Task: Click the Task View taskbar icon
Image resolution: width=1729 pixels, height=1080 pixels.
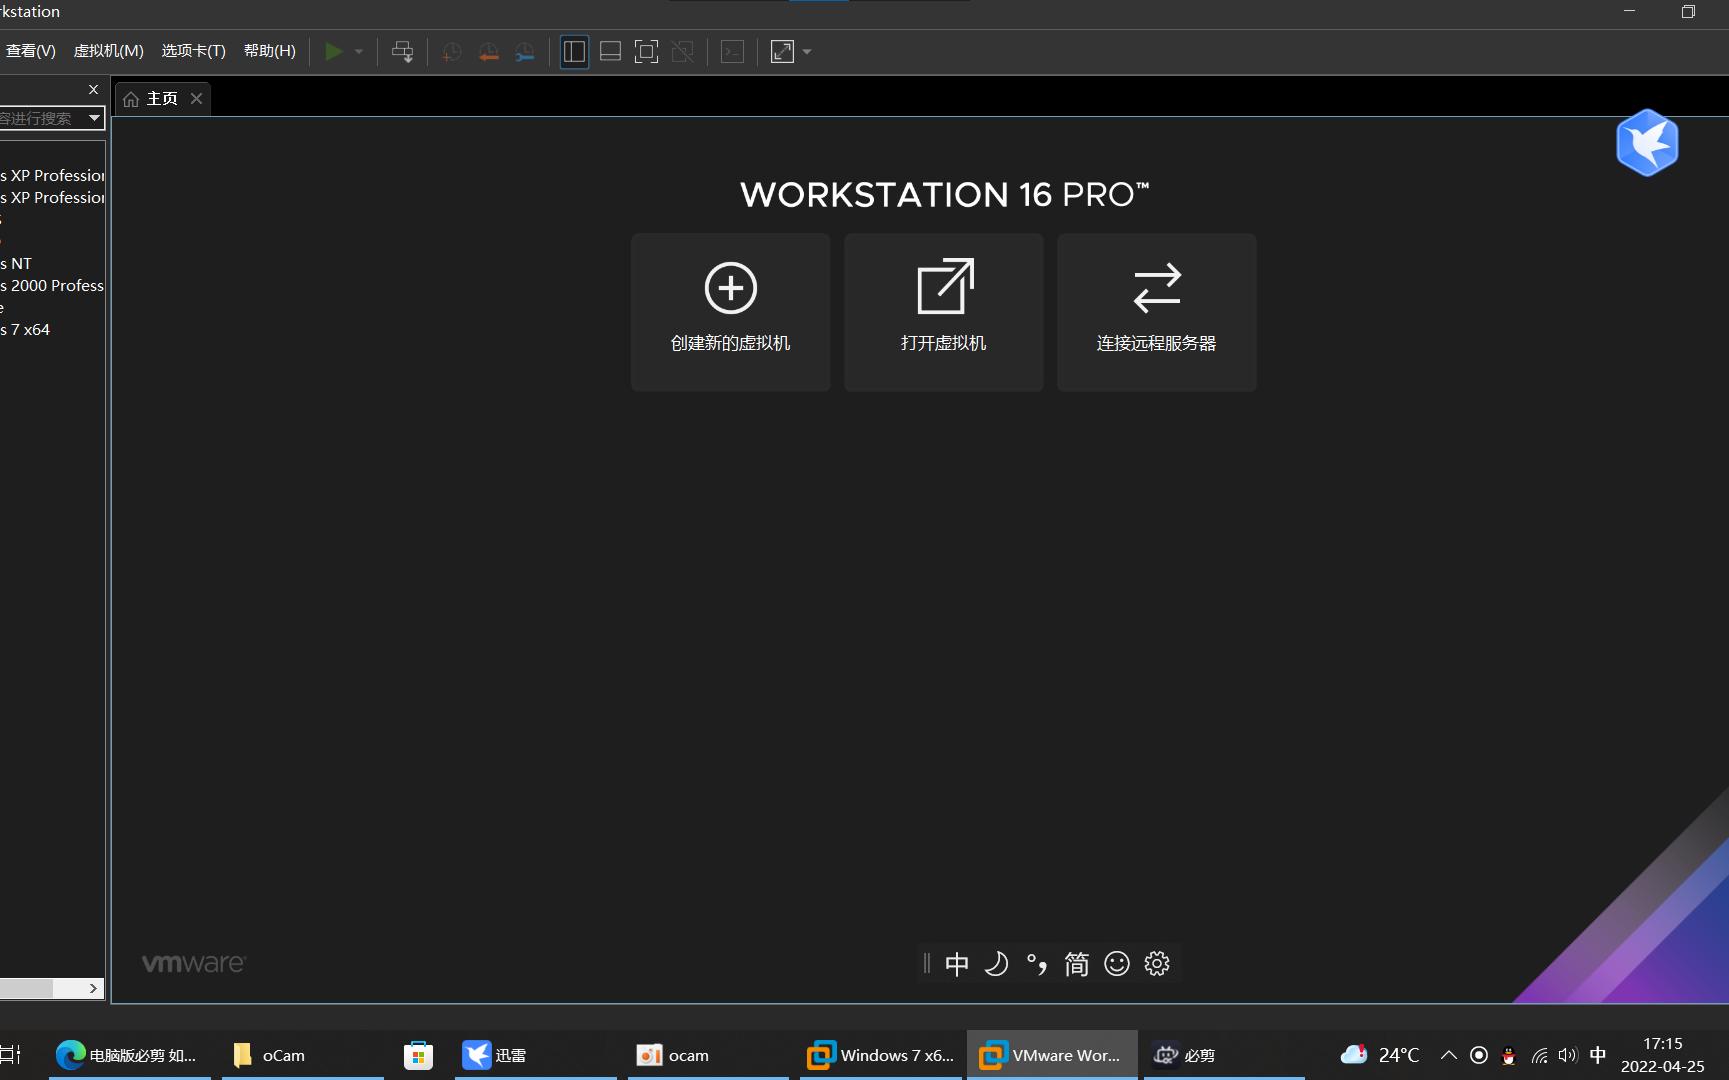Action: click(x=10, y=1055)
